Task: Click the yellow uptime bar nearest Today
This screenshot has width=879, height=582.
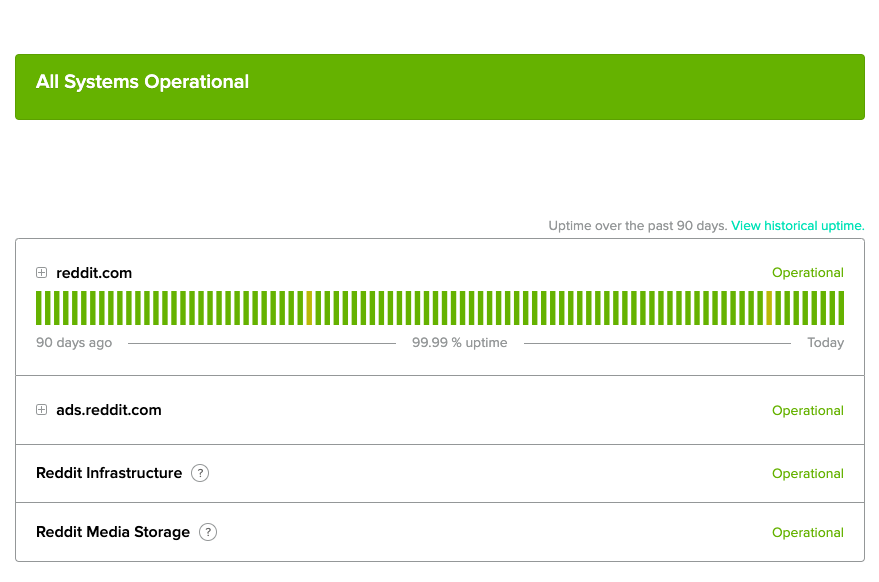Action: [768, 308]
